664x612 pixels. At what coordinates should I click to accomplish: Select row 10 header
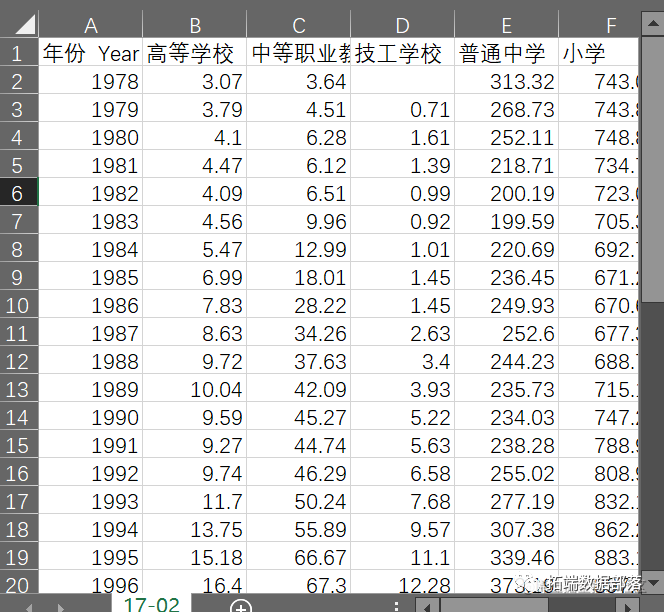[x=19, y=304]
